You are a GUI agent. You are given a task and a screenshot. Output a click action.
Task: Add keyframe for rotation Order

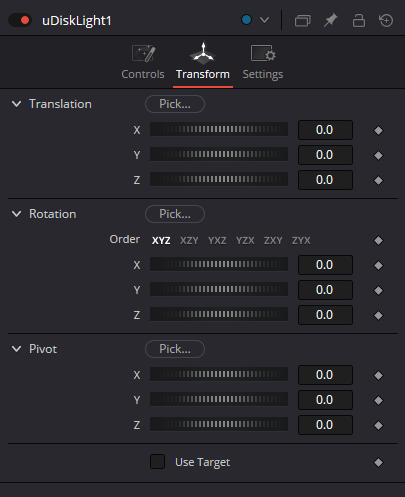coord(378,240)
